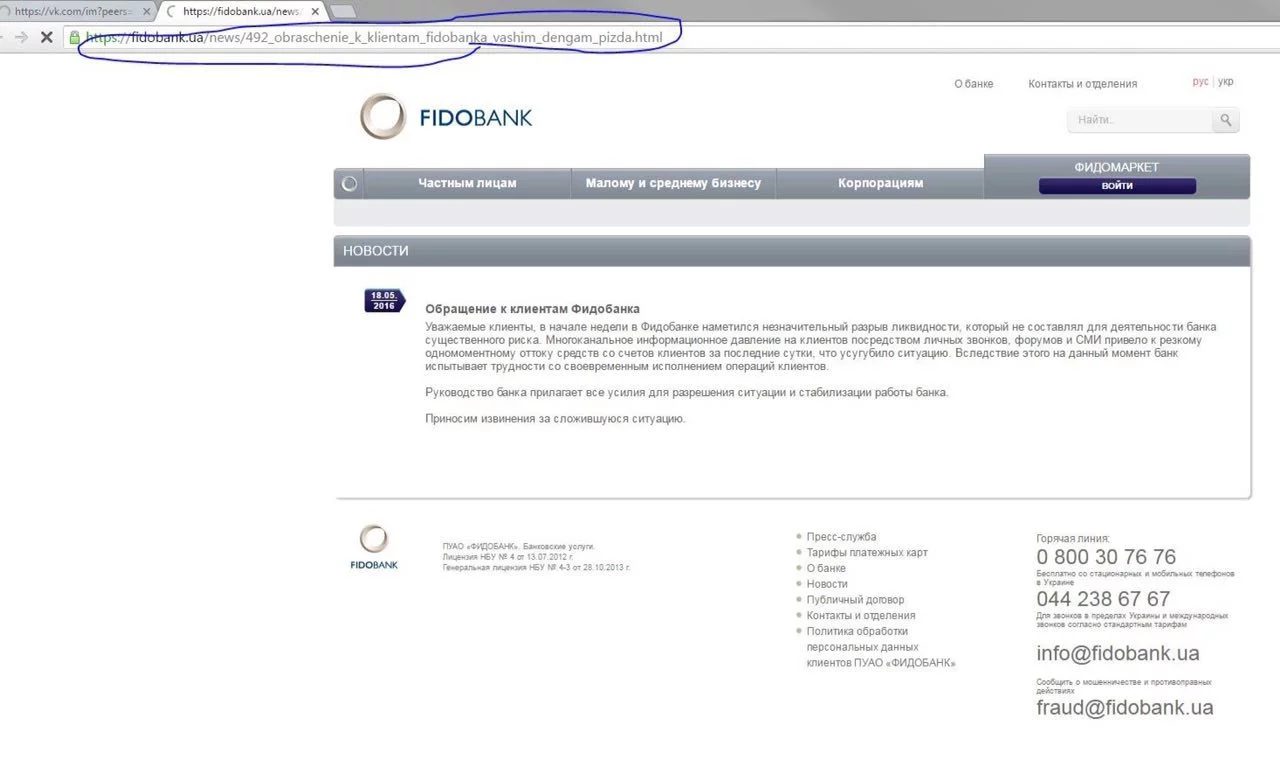Click the paragraph starting Уважаемые клиенты
The width and height of the screenshot is (1280, 780).
click(x=820, y=347)
